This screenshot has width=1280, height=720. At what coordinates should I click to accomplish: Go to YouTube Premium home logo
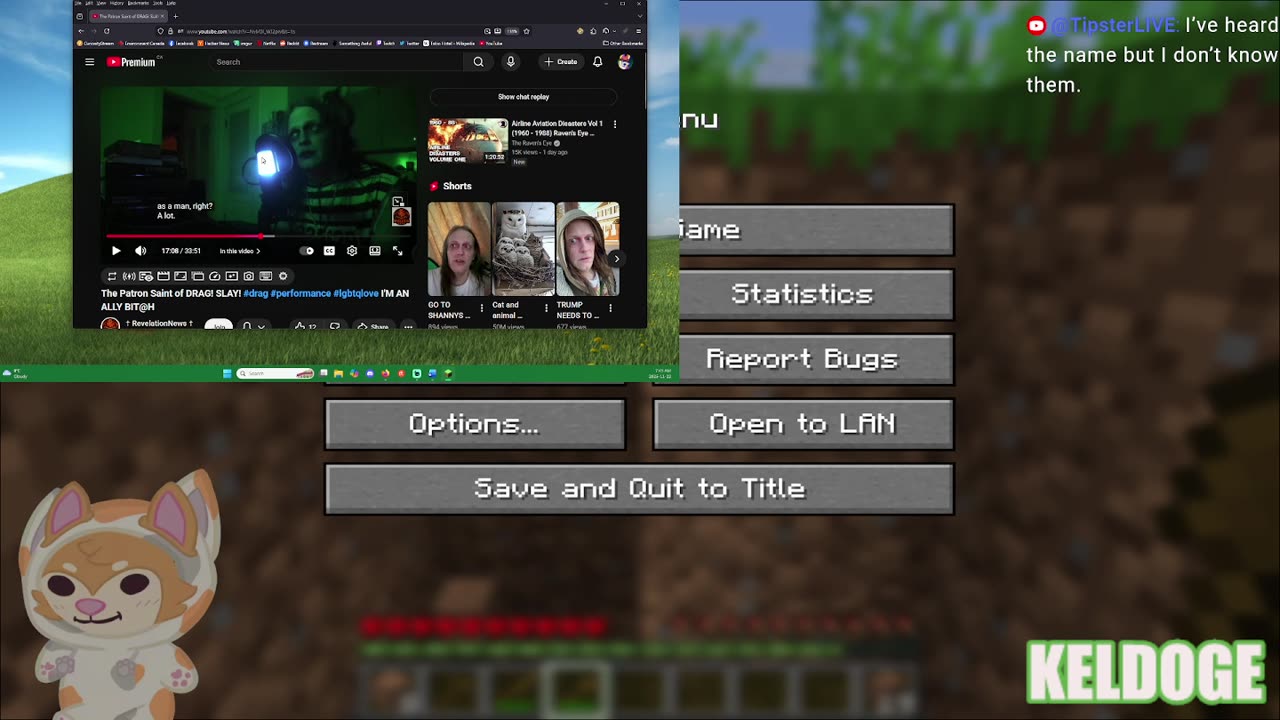(x=132, y=62)
